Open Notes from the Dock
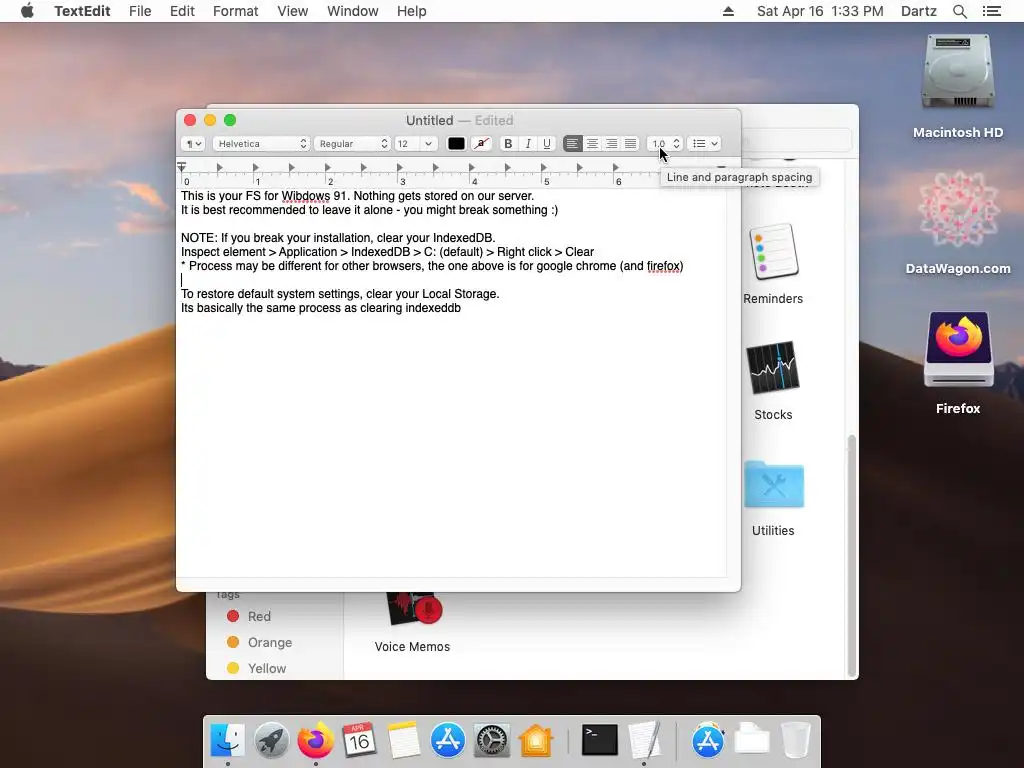1024x768 pixels. (x=404, y=741)
